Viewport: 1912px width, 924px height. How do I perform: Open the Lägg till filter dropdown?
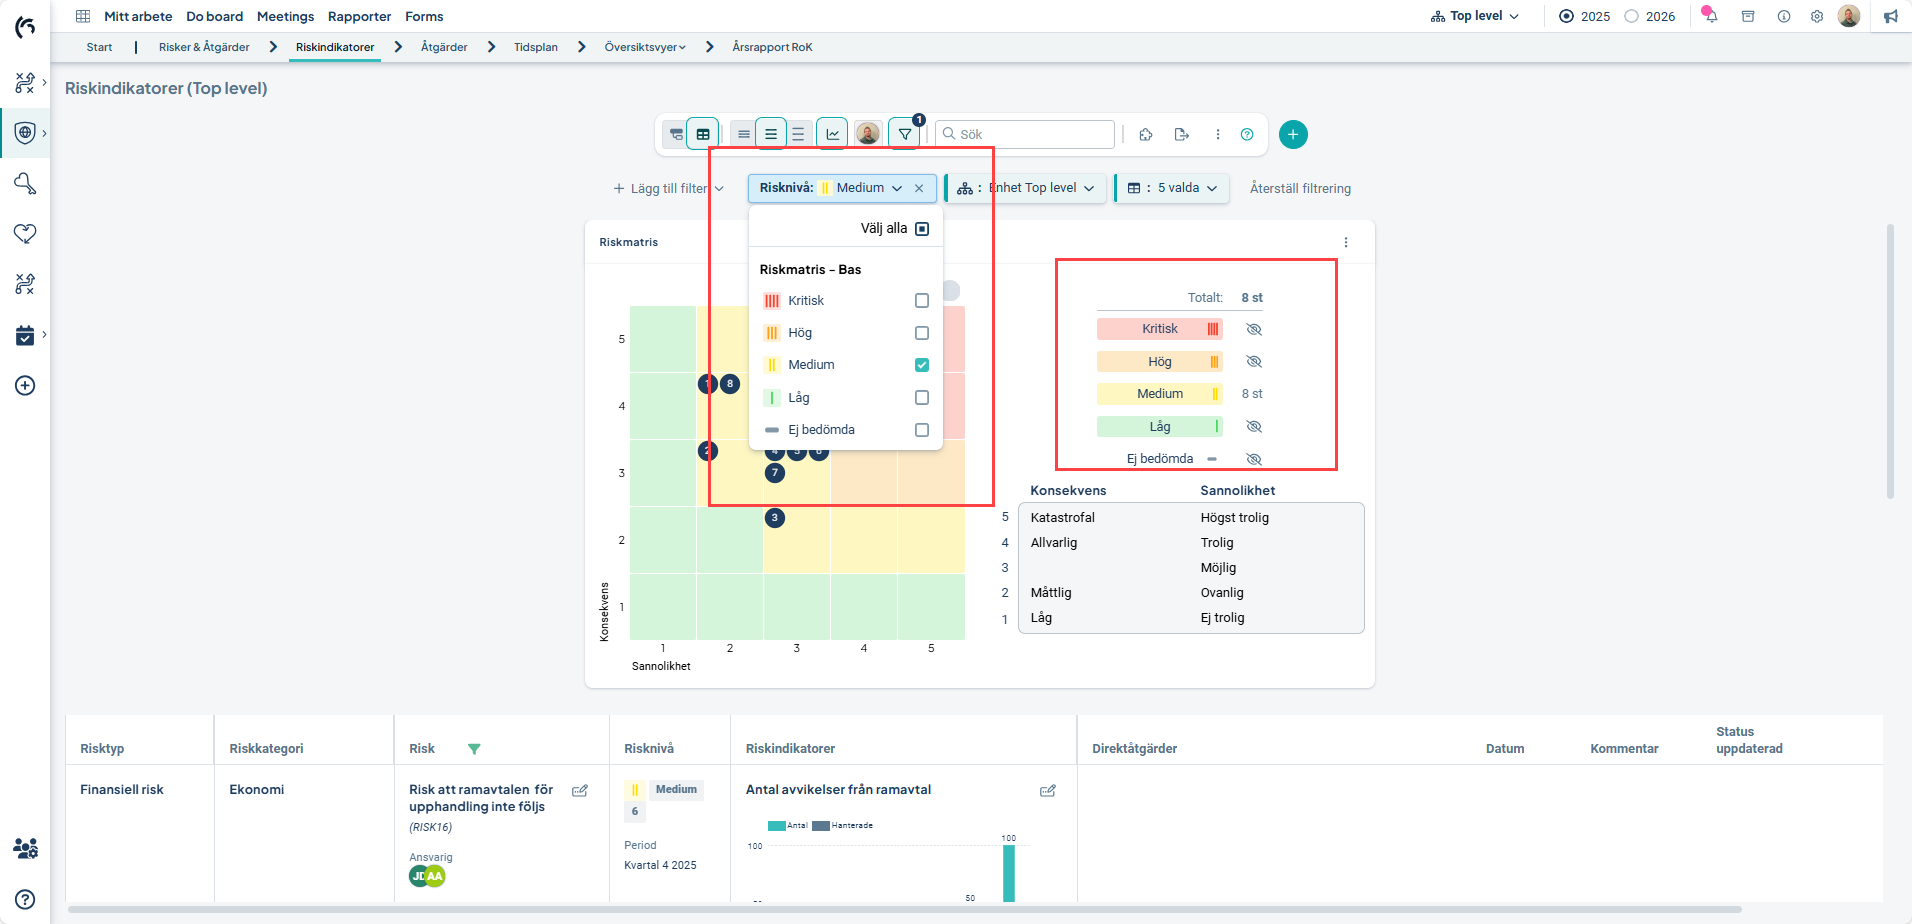coord(668,188)
